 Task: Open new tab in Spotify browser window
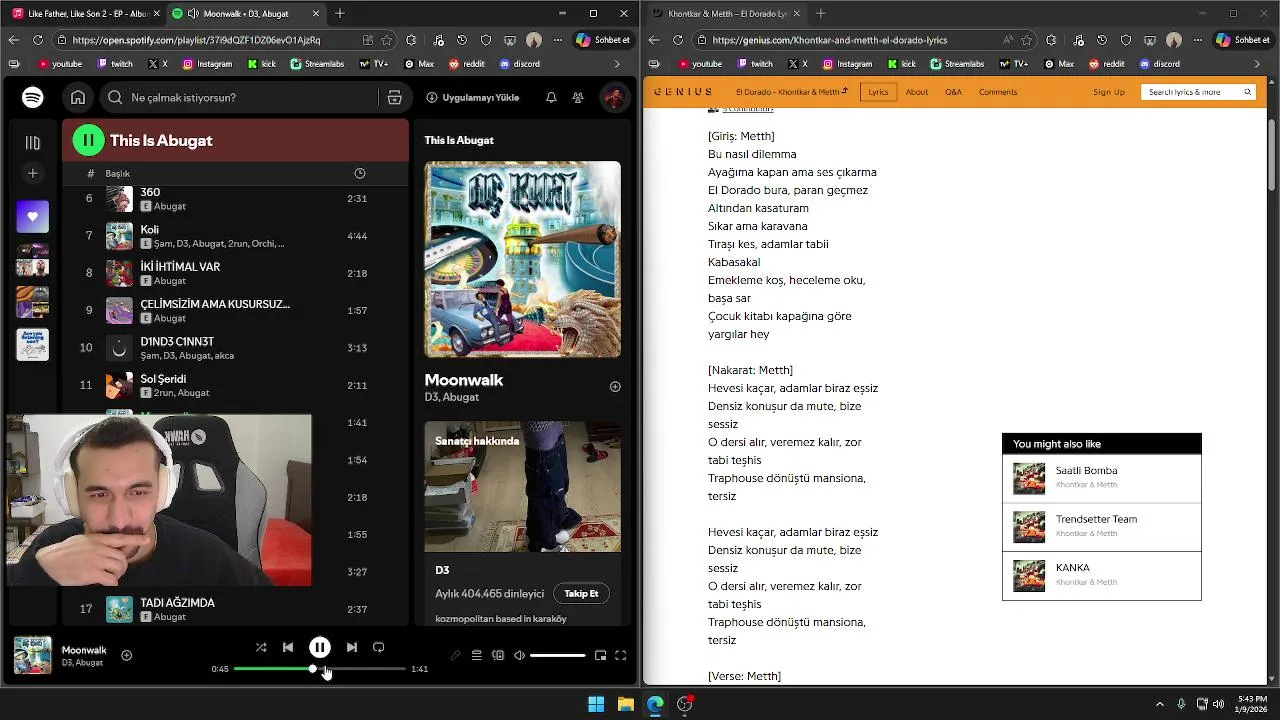click(x=340, y=14)
